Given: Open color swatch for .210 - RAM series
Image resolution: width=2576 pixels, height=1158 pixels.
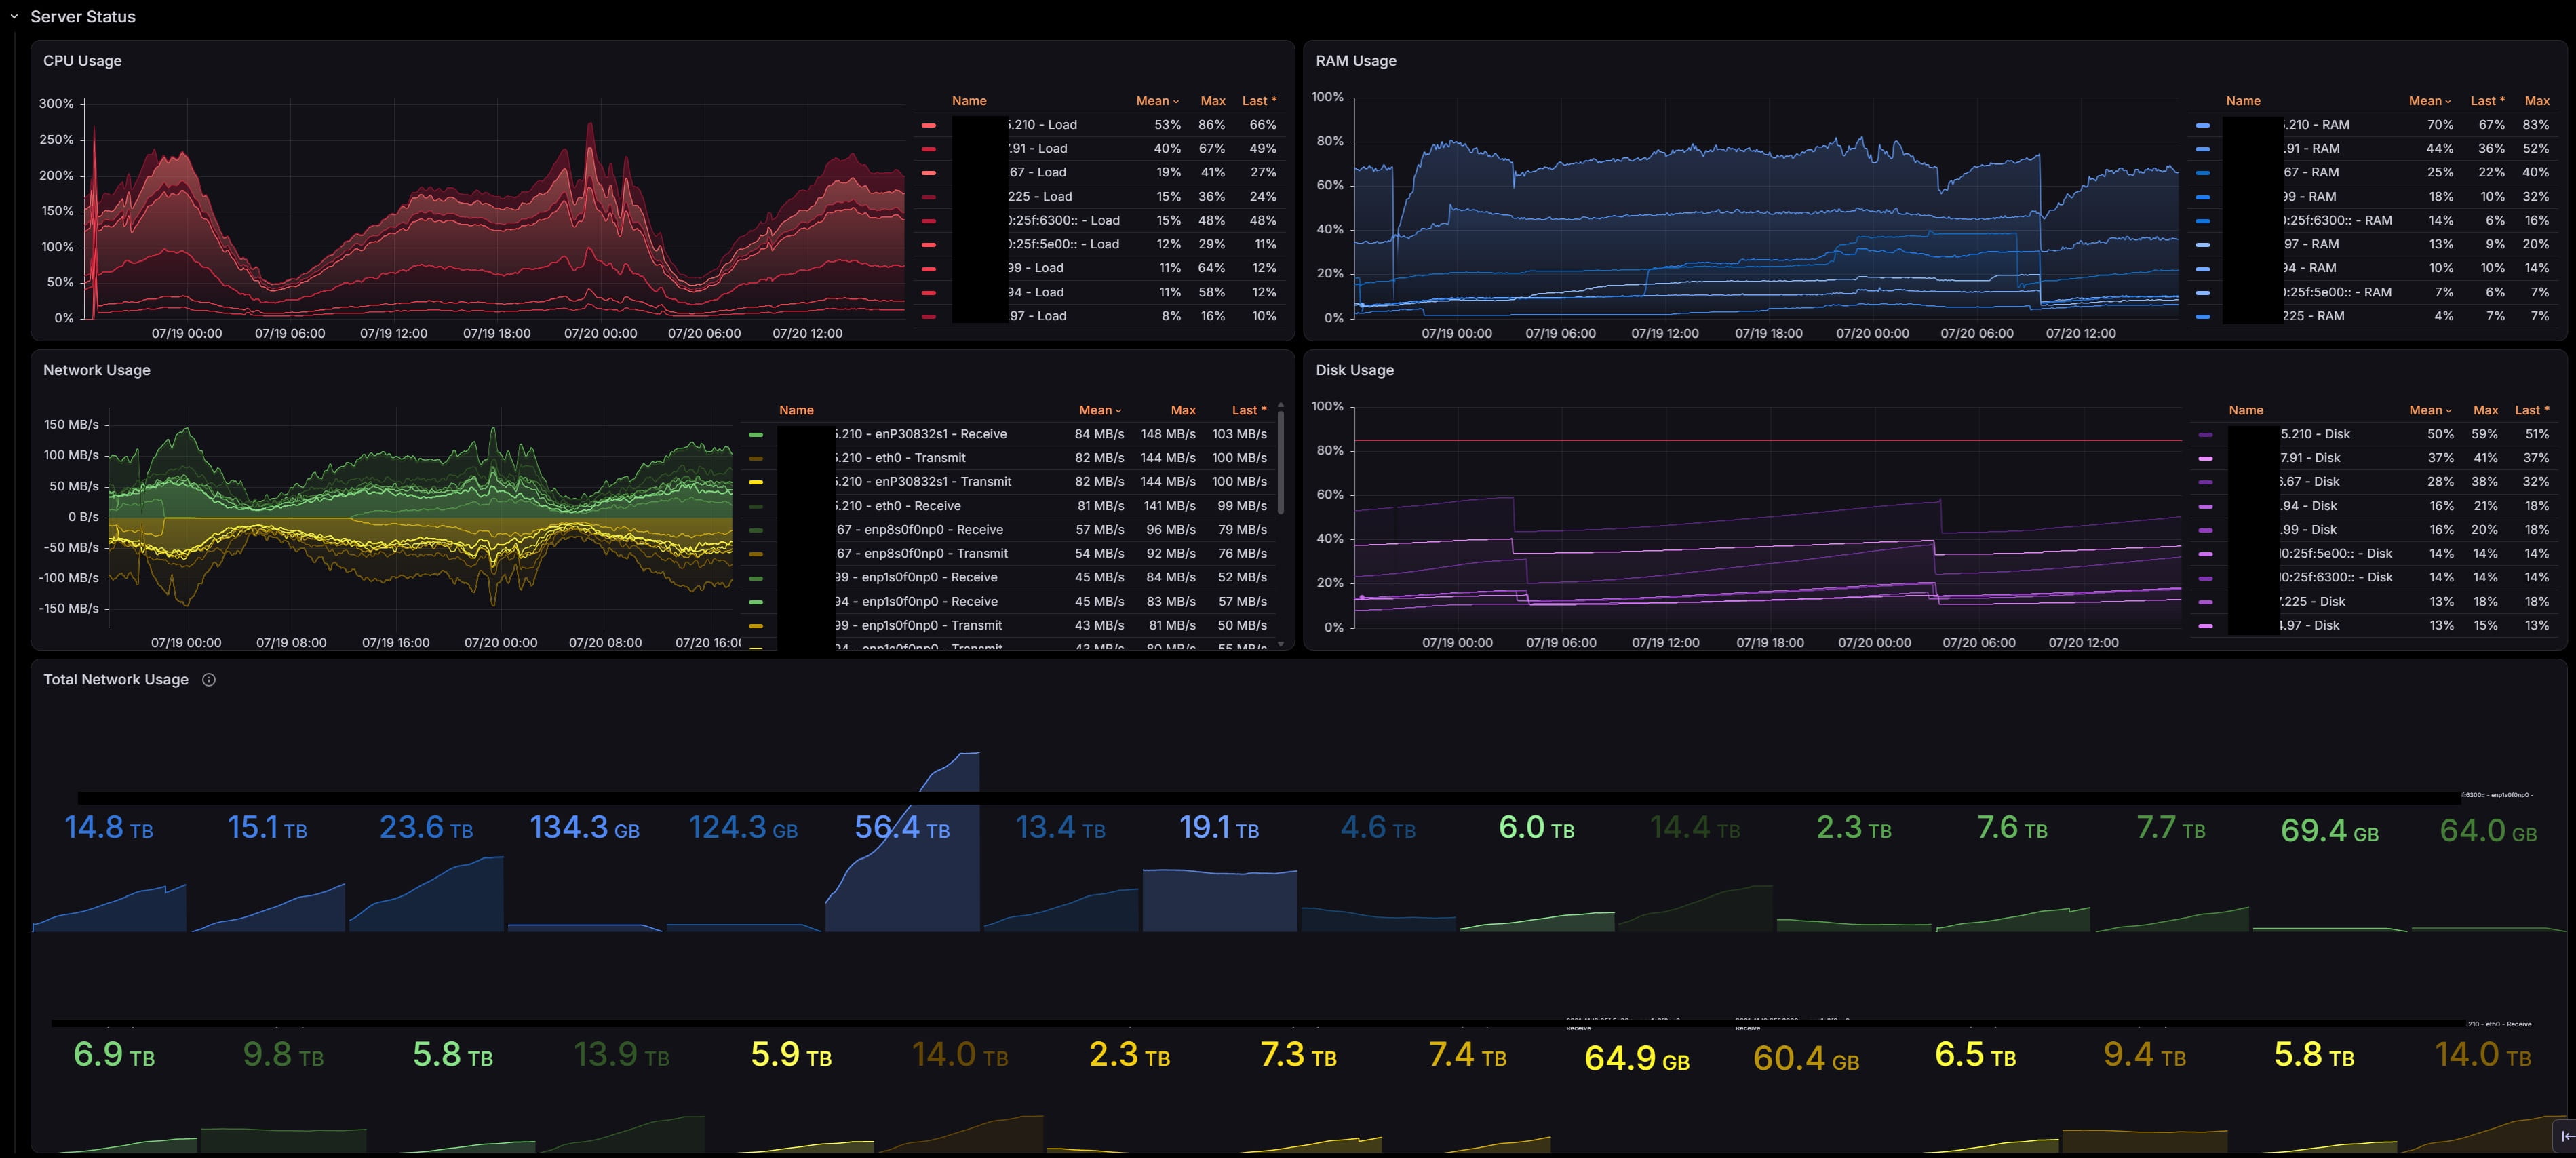Looking at the screenshot, I should click(x=2203, y=125).
